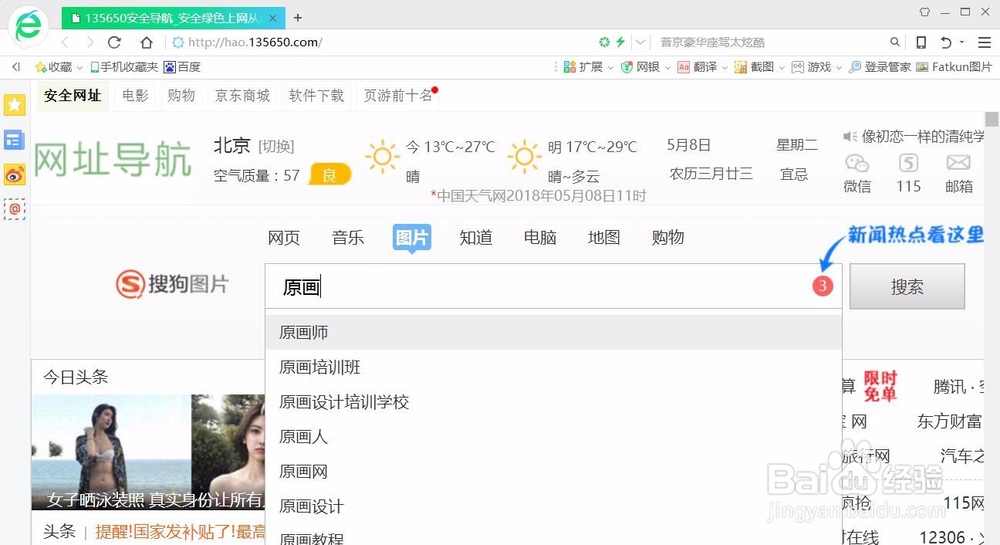Choose suggestion 原画设计

554,506
